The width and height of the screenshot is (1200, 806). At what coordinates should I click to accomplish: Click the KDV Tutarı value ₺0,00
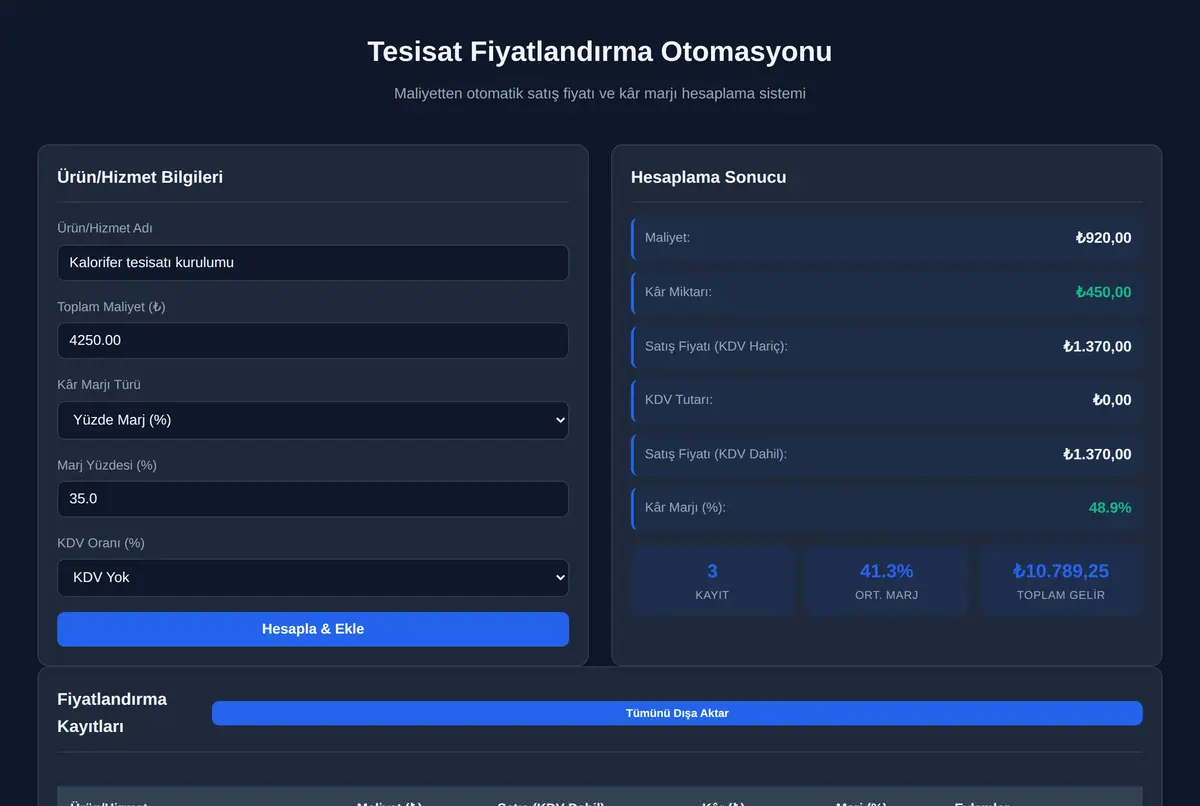click(x=1112, y=400)
